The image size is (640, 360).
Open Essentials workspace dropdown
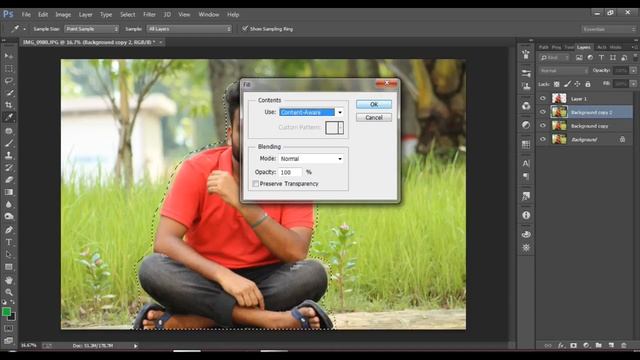pyautogui.click(x=609, y=29)
